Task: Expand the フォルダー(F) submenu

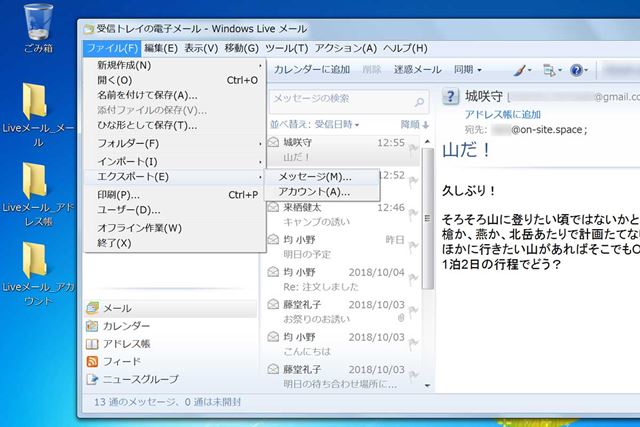Action: coord(175,144)
